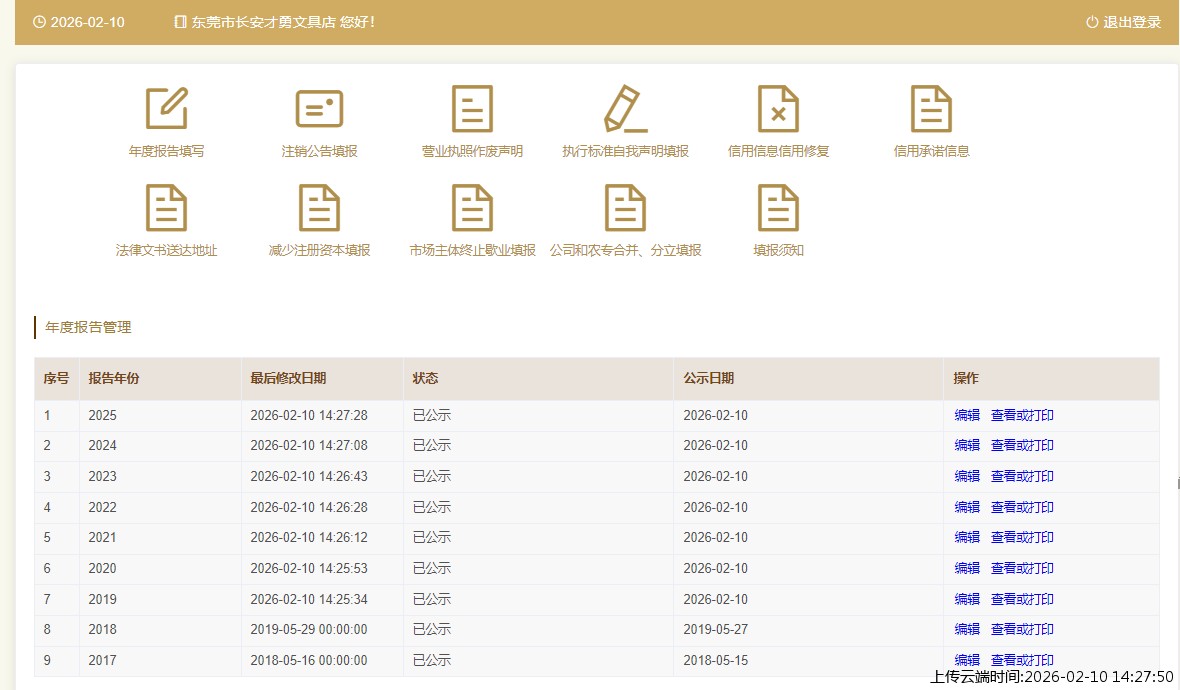Select the 执行标准自我声明填报 pencil icon

tap(625, 110)
